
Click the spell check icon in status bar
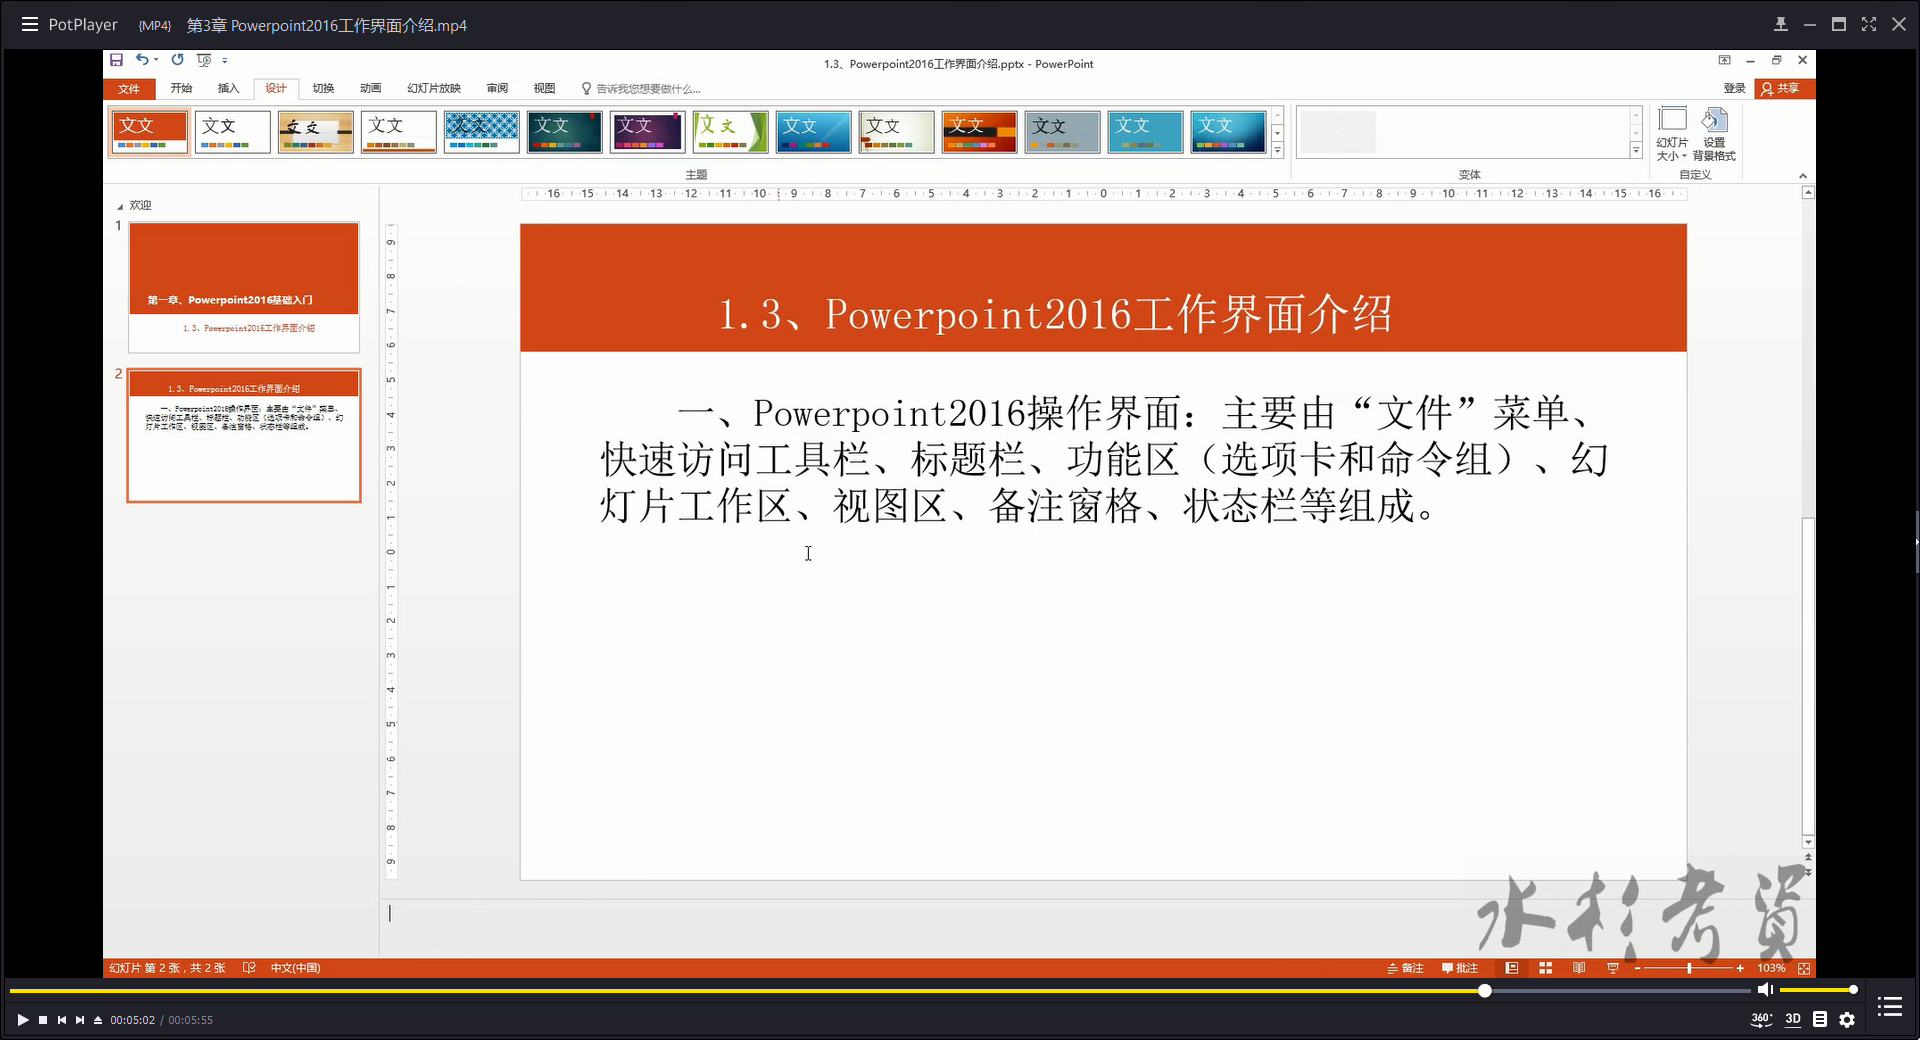(249, 968)
